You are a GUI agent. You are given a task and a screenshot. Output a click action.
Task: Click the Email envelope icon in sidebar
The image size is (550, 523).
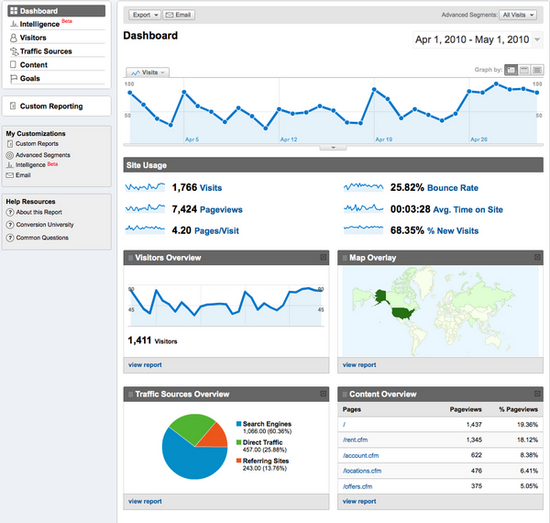pos(10,175)
